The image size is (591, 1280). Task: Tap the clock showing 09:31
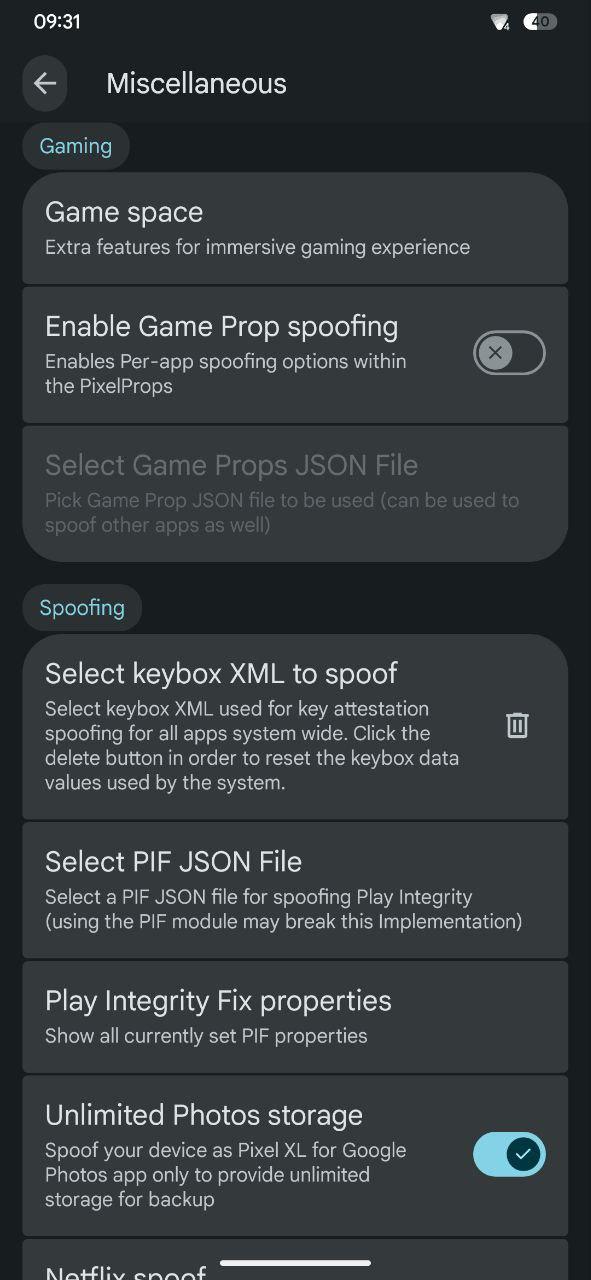tap(57, 21)
